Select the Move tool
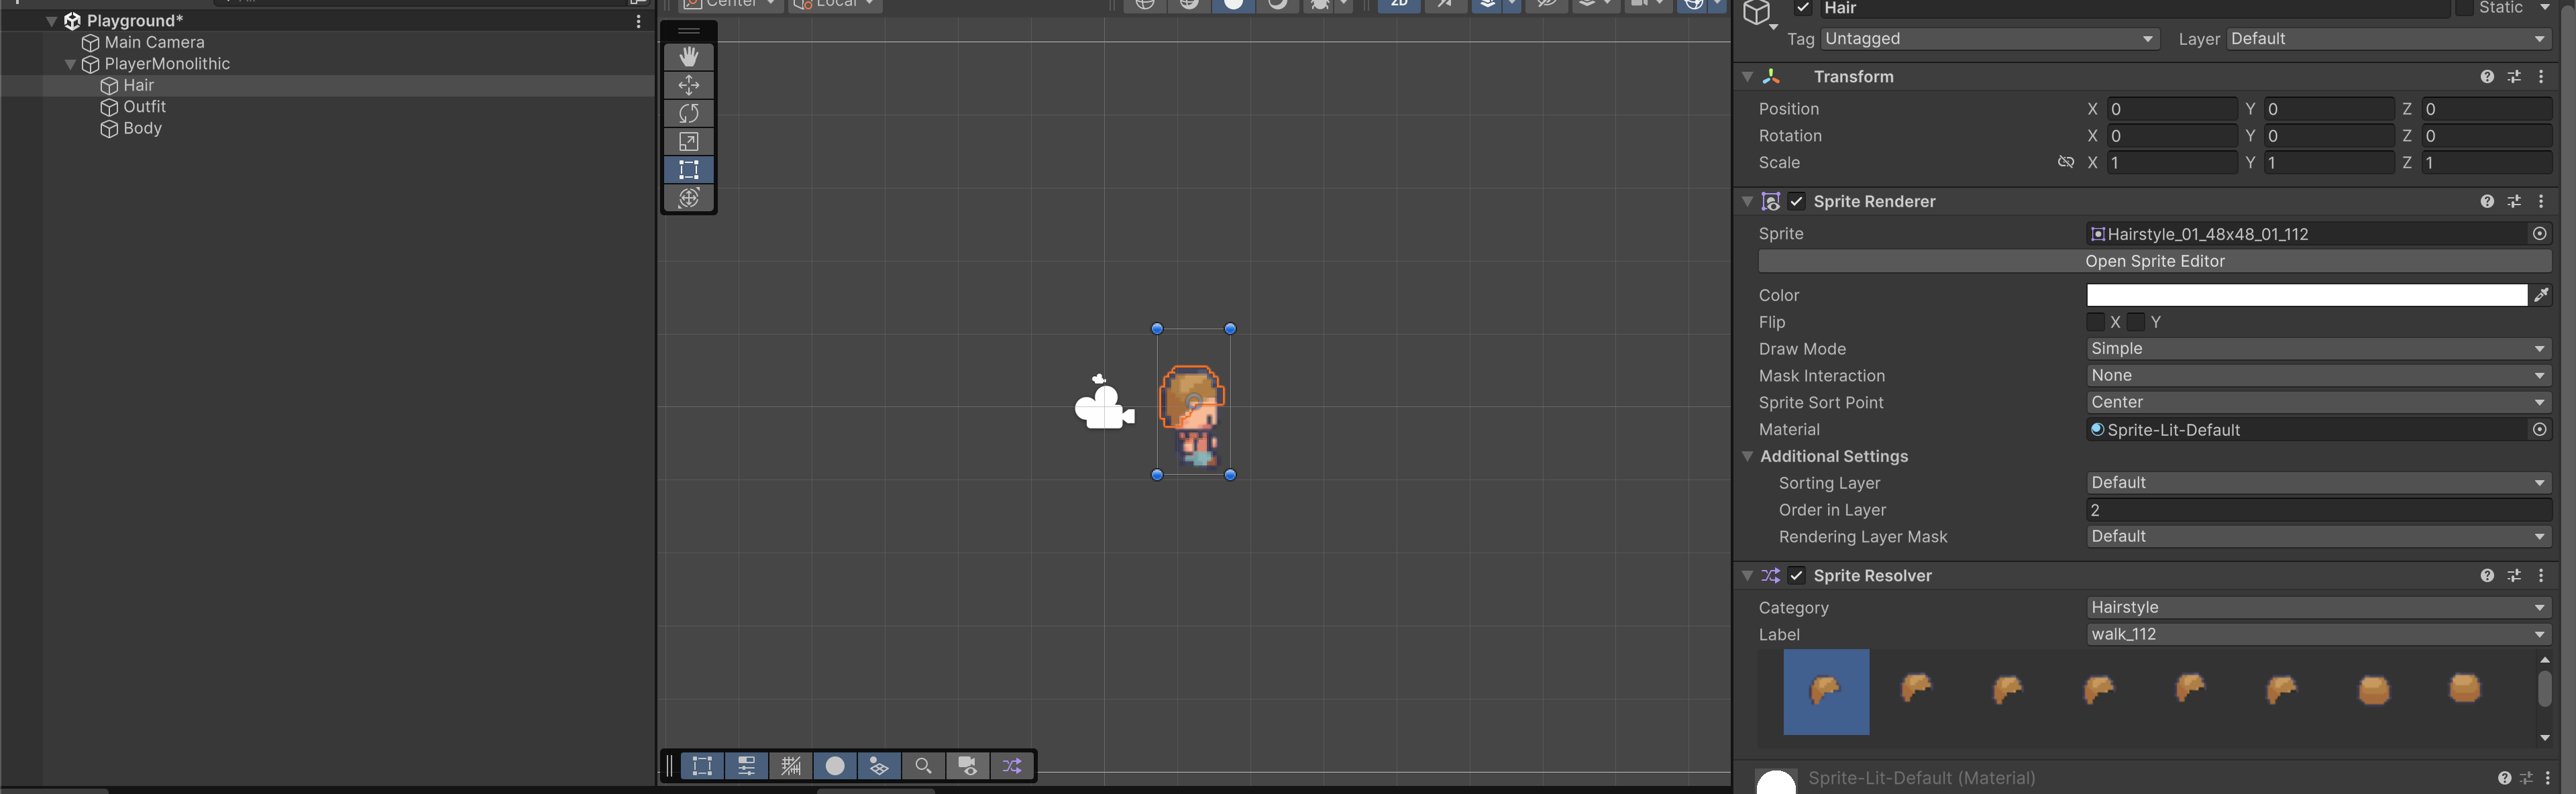This screenshot has height=794, width=2576. [x=688, y=85]
